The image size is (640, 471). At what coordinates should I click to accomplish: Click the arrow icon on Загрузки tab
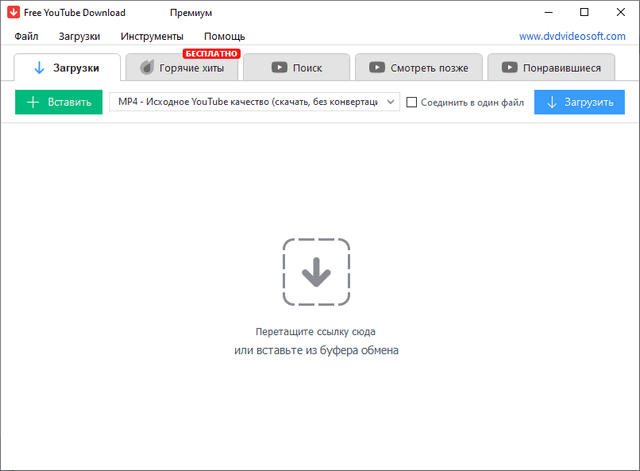[39, 68]
